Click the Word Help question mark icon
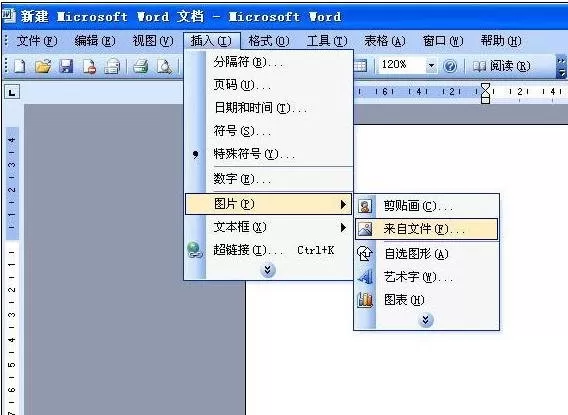This screenshot has height=415, width=568. (450, 66)
